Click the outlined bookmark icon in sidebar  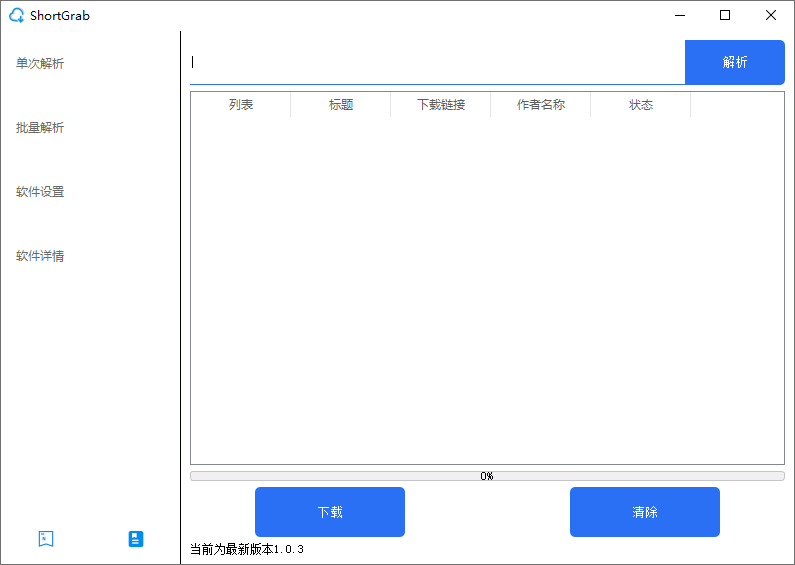click(x=46, y=538)
